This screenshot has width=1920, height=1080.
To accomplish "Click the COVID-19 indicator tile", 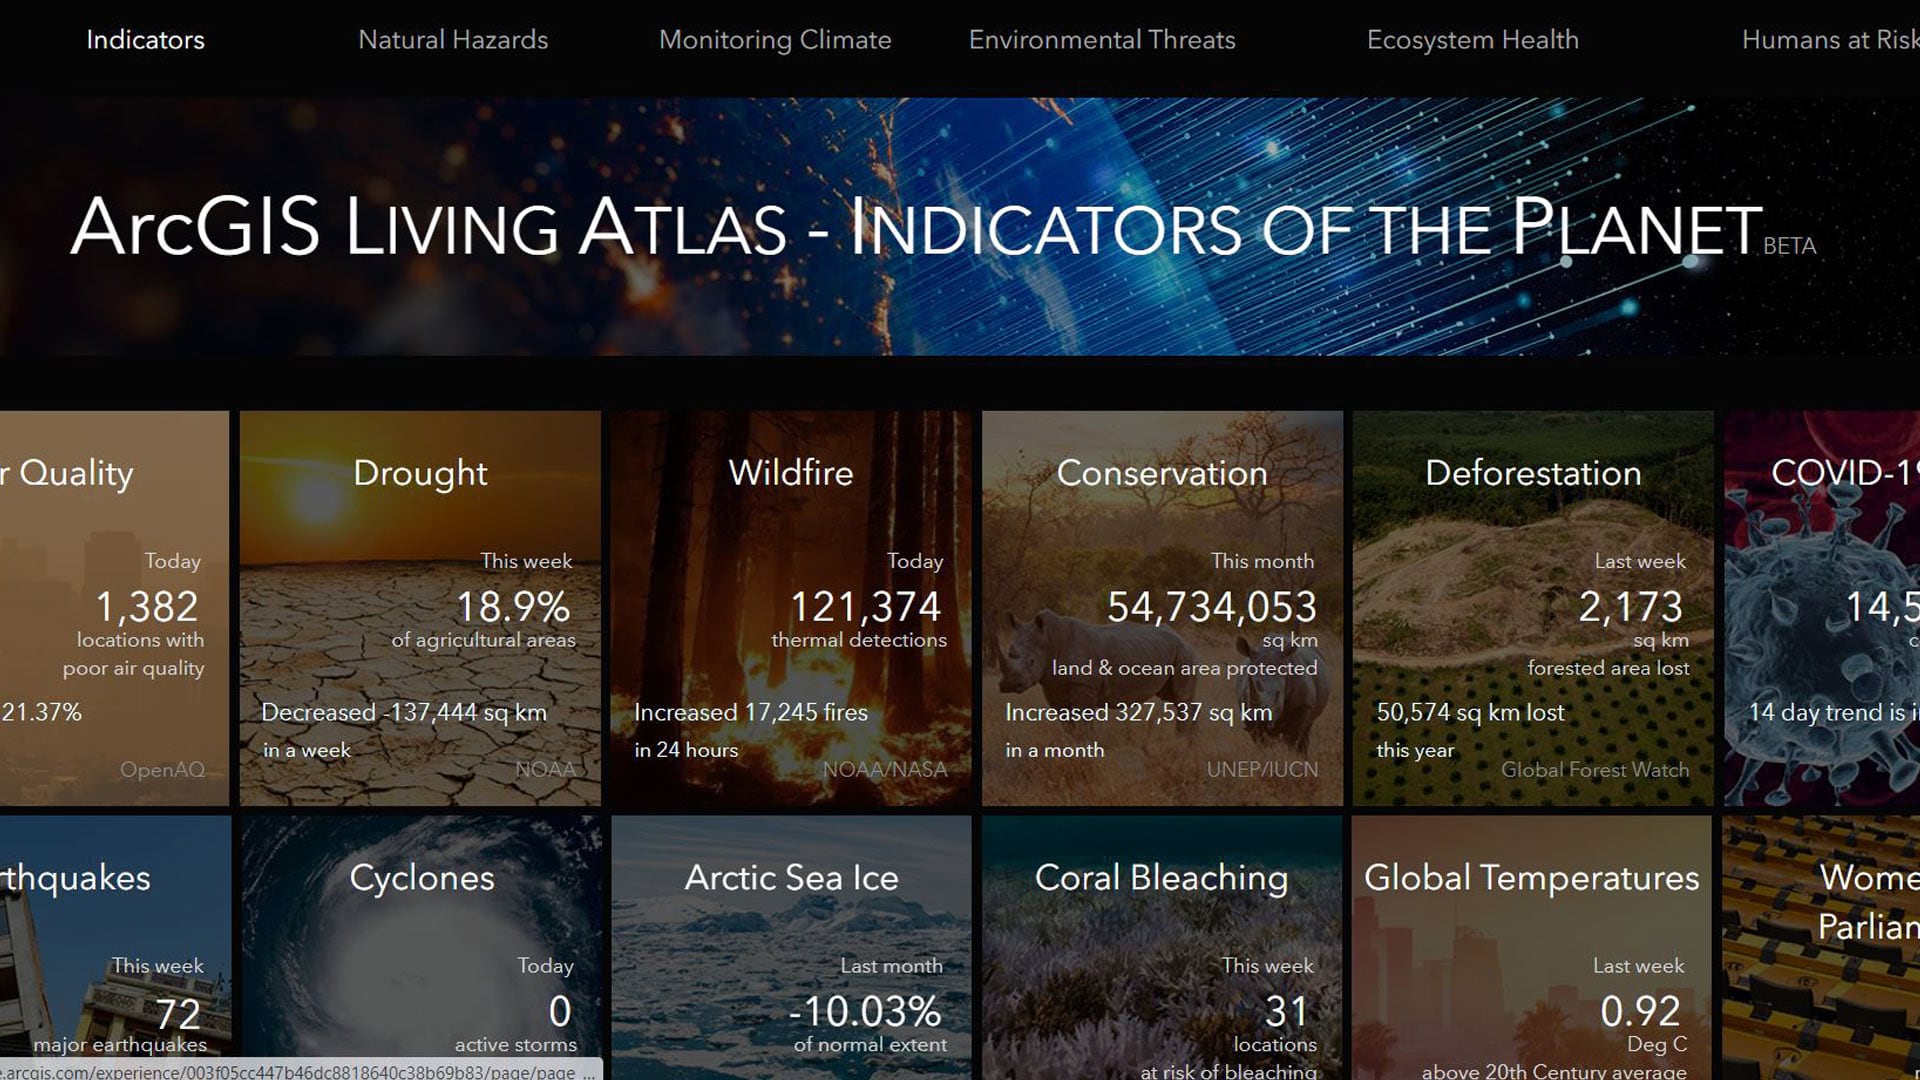I will tap(1822, 608).
